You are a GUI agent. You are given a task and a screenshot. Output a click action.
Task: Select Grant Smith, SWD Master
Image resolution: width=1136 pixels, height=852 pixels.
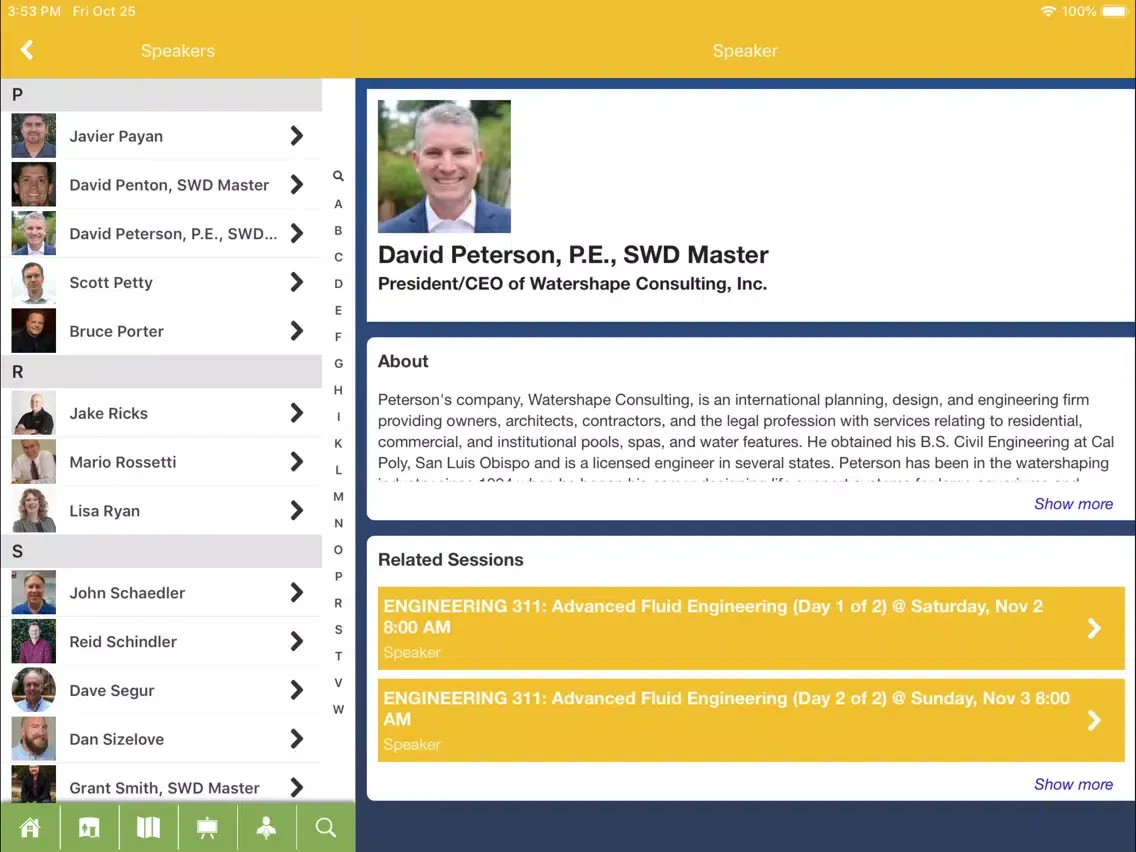click(164, 788)
